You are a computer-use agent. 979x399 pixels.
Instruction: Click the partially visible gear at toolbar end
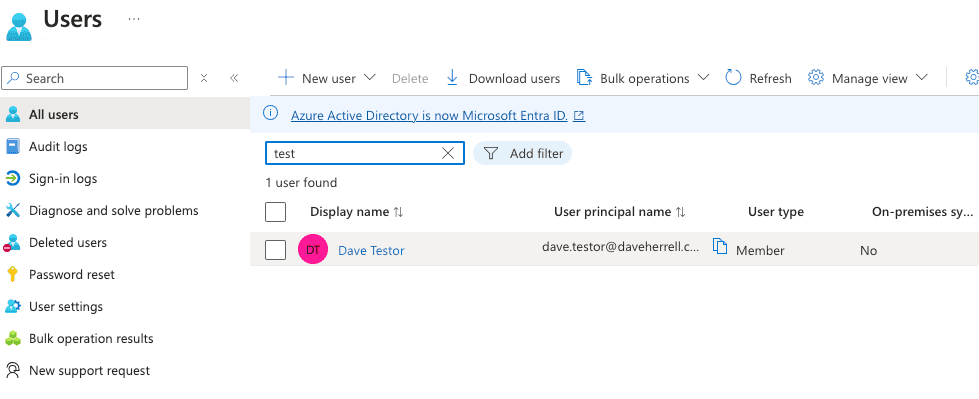click(x=972, y=77)
